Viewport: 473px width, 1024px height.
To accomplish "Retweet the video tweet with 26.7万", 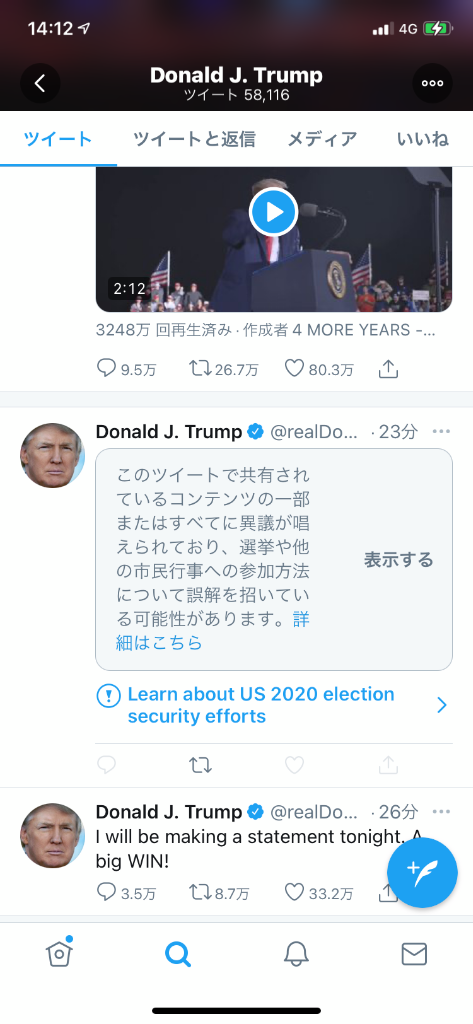I will click(200, 370).
